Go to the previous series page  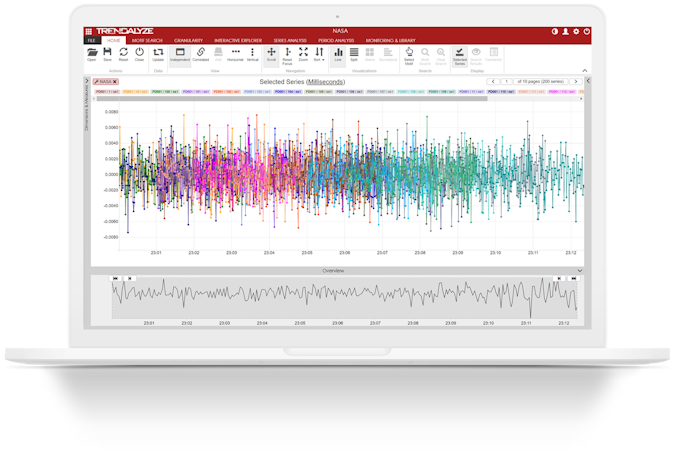pos(493,81)
